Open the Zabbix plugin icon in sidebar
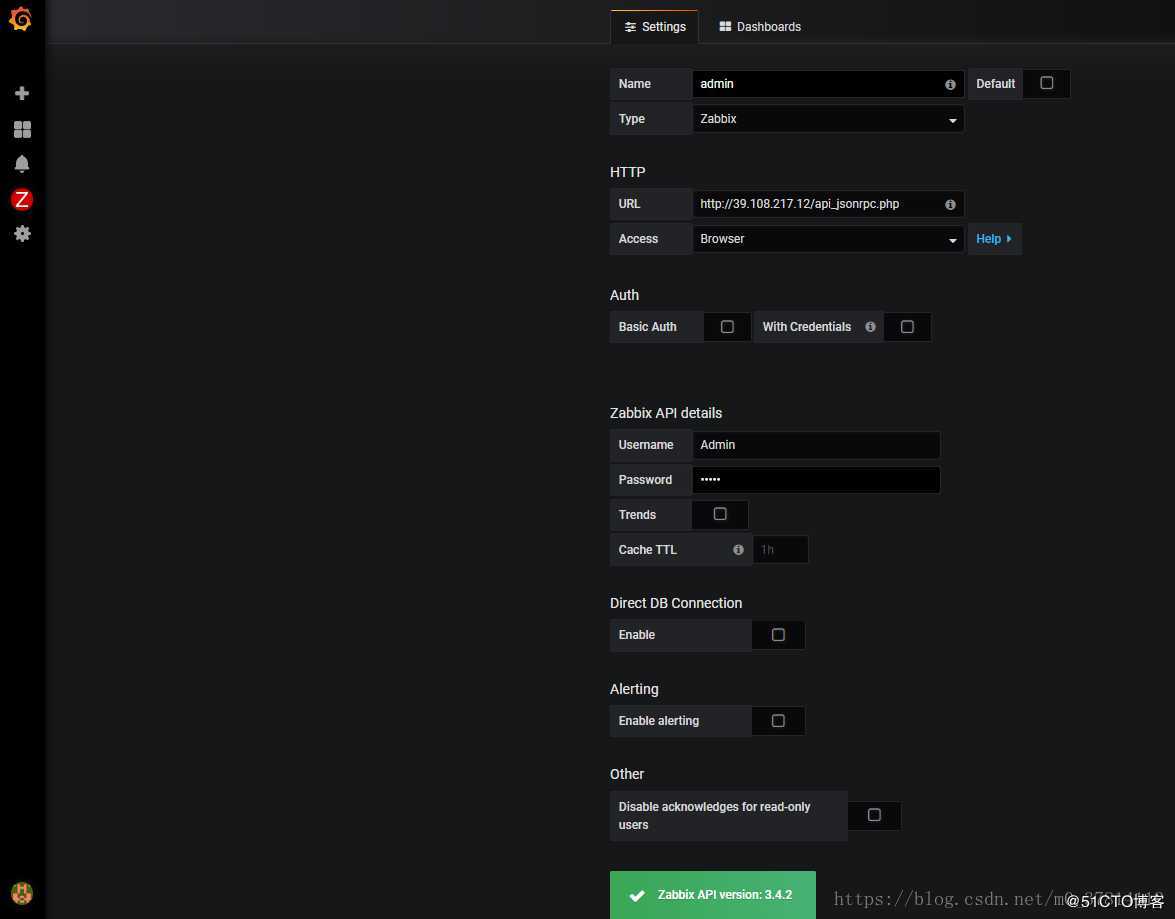 (x=22, y=199)
